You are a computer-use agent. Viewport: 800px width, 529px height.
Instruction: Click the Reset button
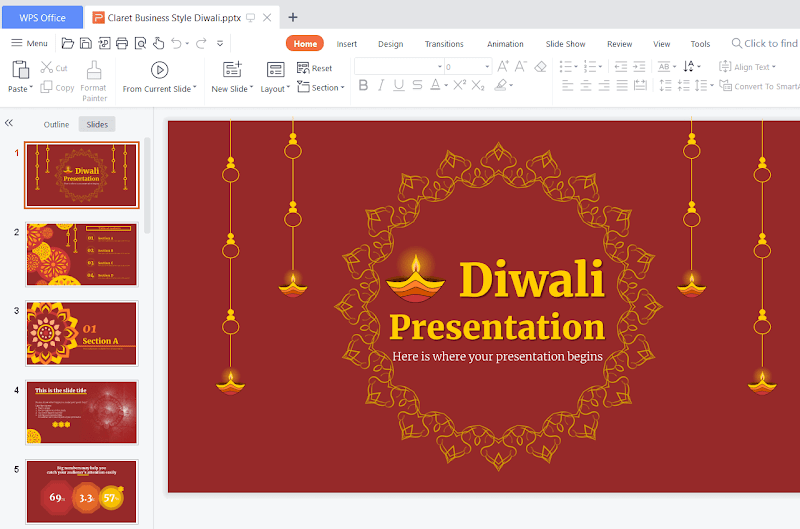click(314, 68)
